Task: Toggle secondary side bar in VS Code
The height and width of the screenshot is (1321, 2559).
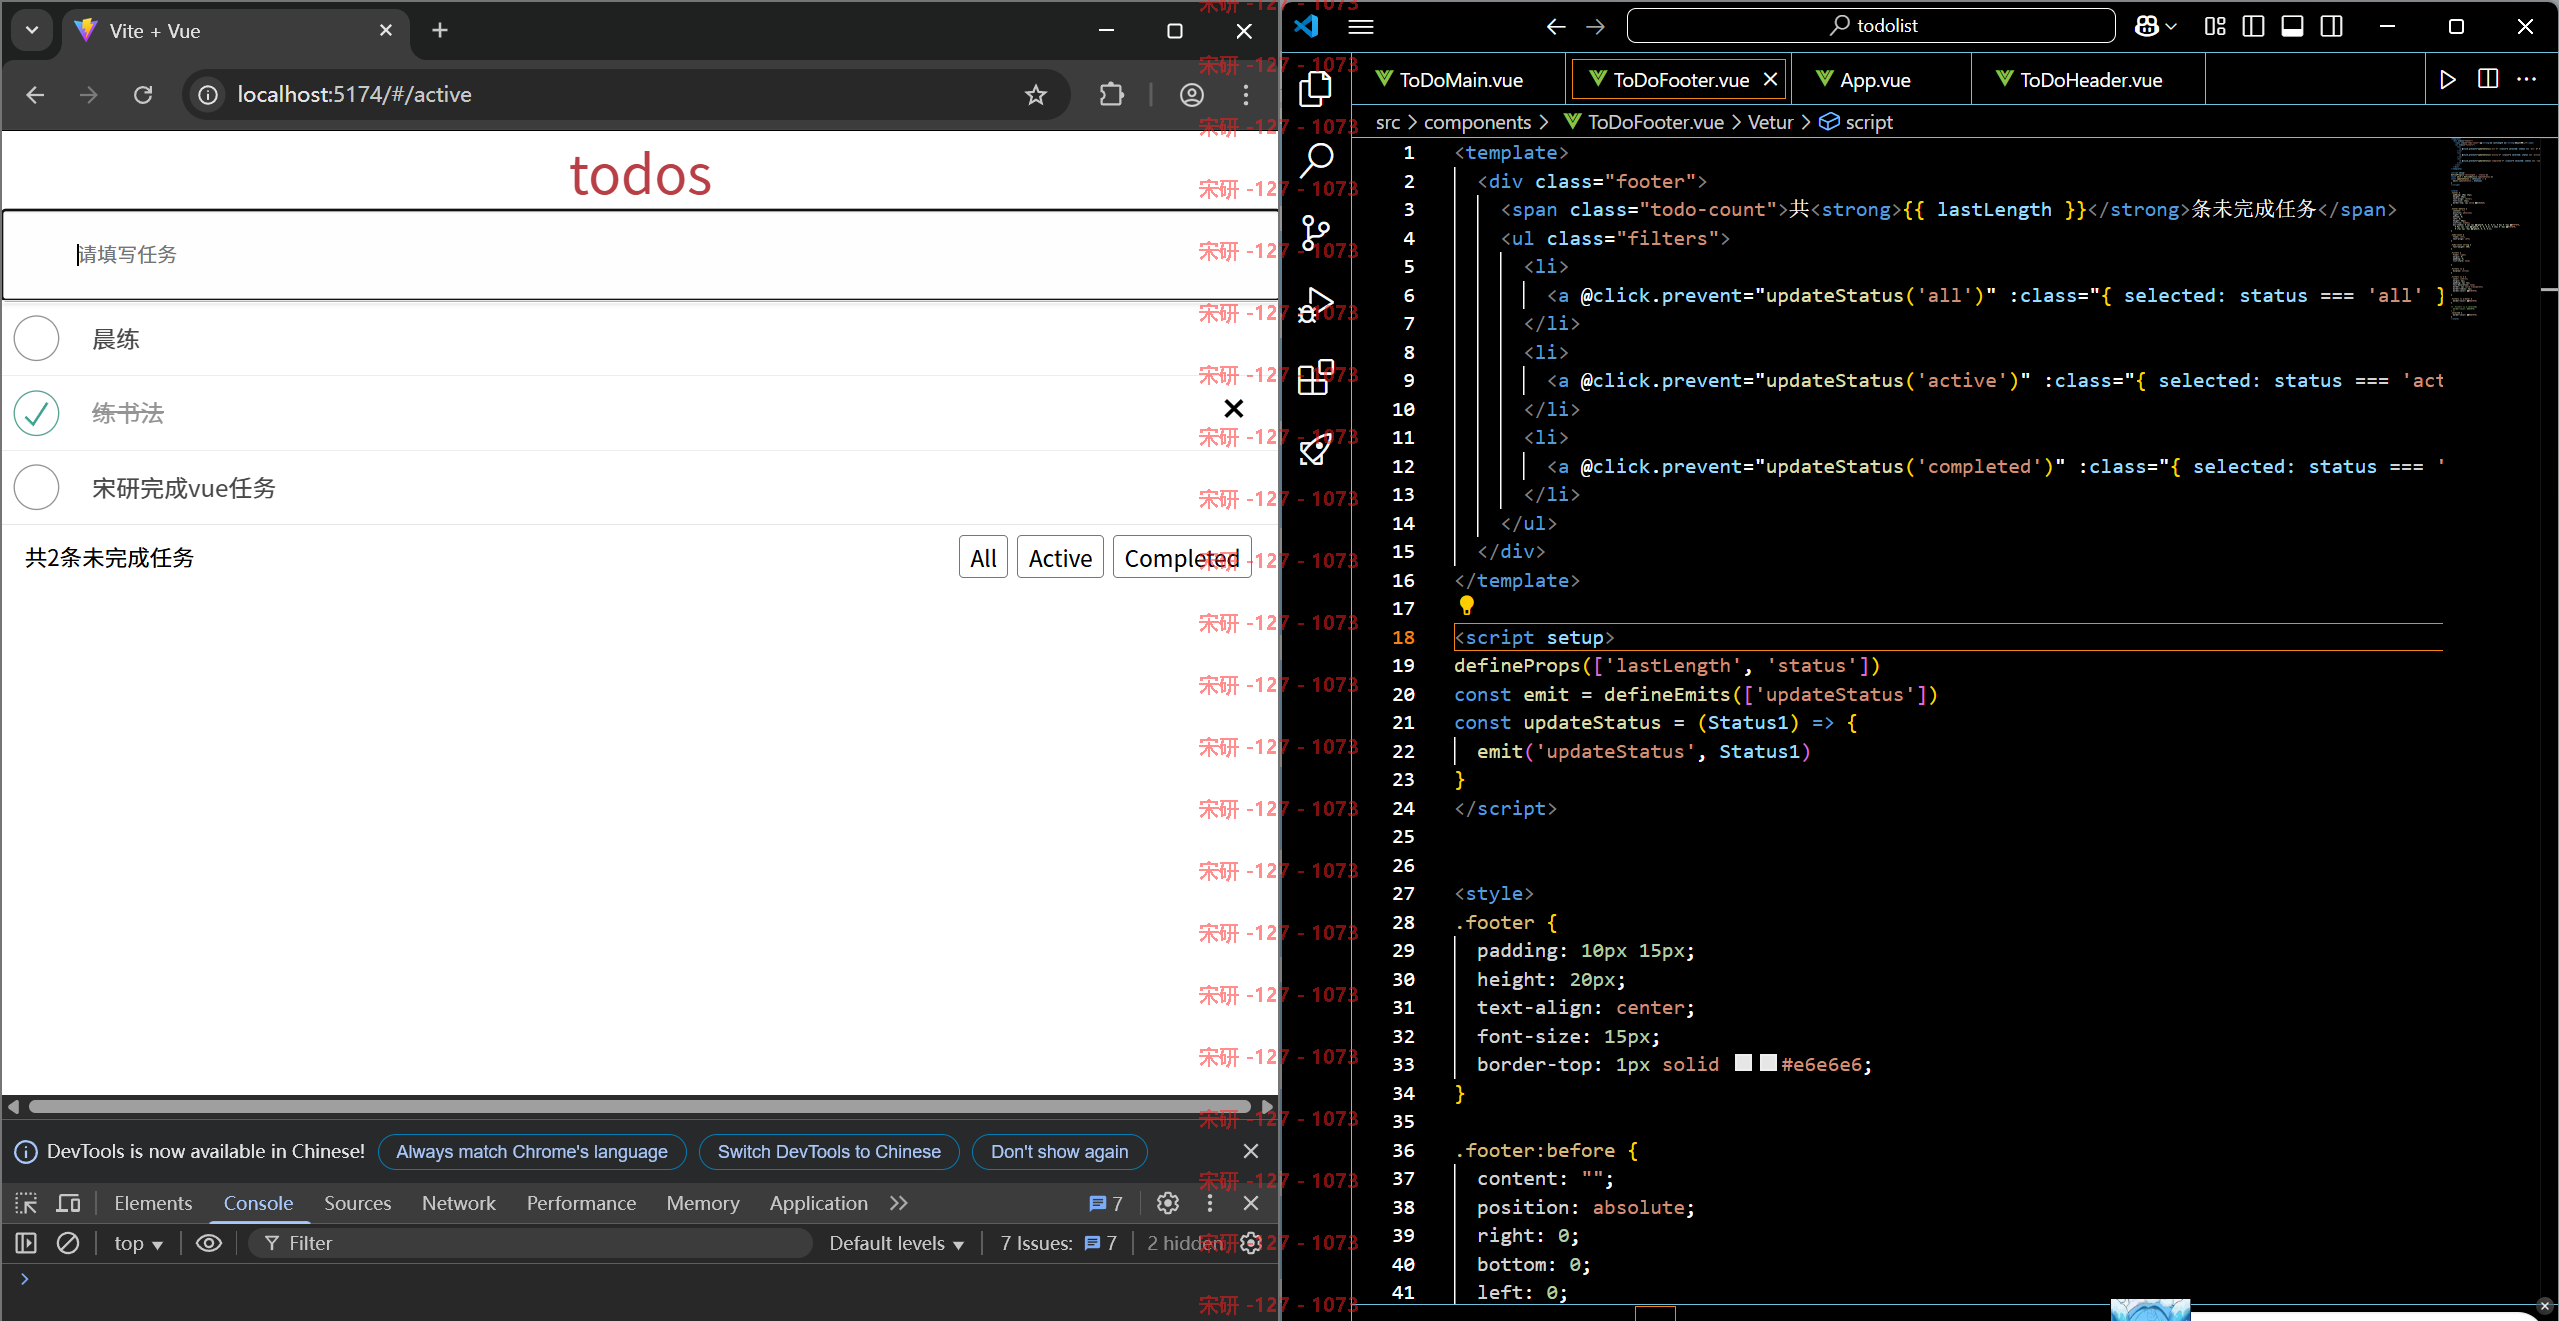Action: point(2331,26)
